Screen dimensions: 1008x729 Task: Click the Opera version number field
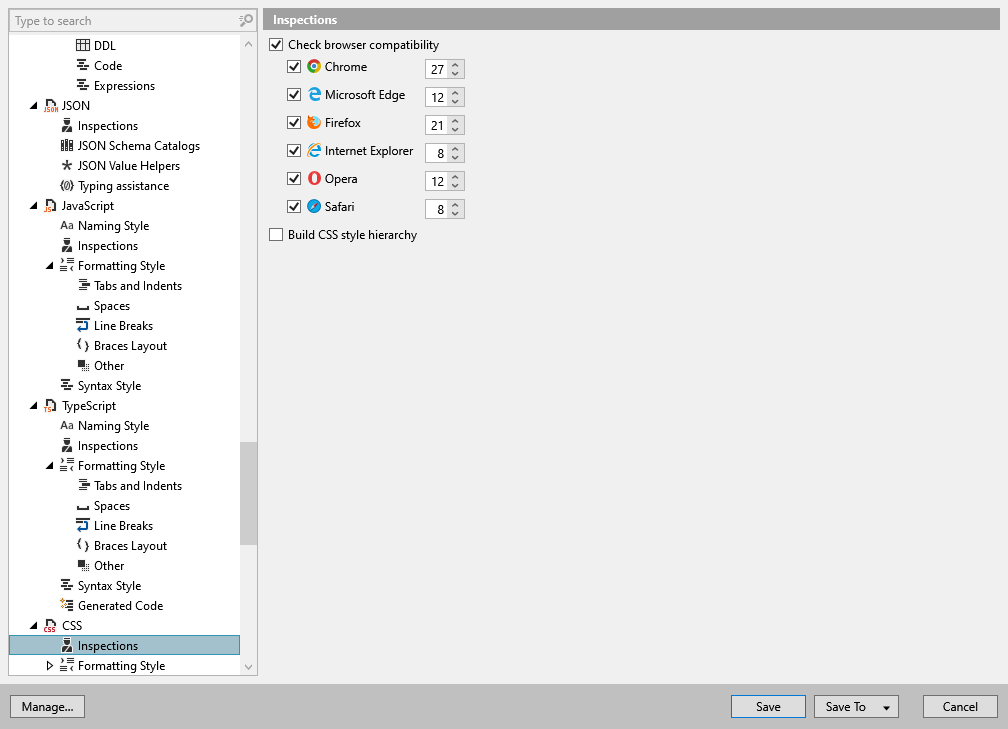tap(437, 181)
